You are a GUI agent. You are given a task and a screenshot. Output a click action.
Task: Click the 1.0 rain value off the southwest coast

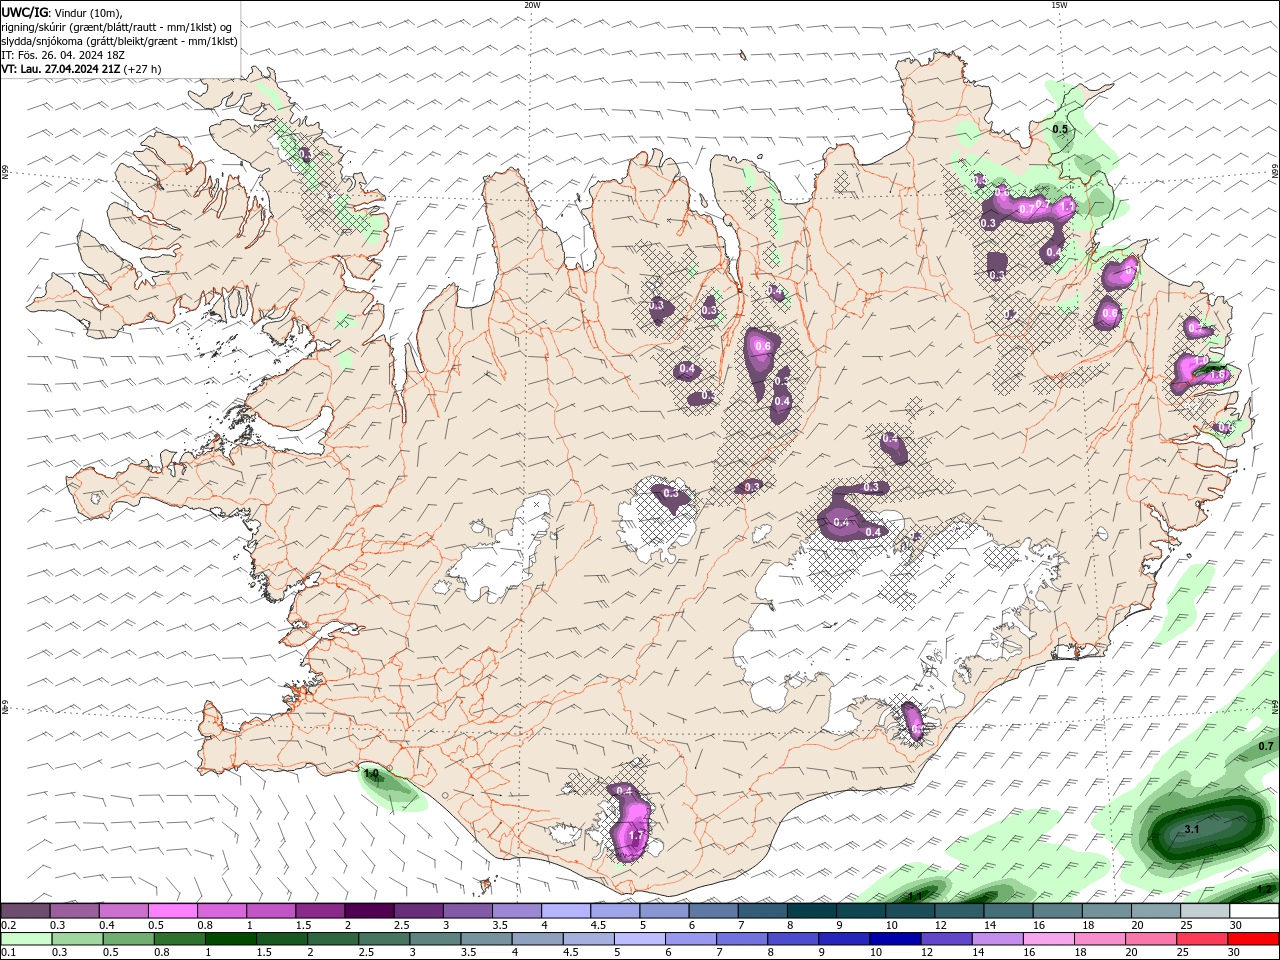(x=371, y=774)
